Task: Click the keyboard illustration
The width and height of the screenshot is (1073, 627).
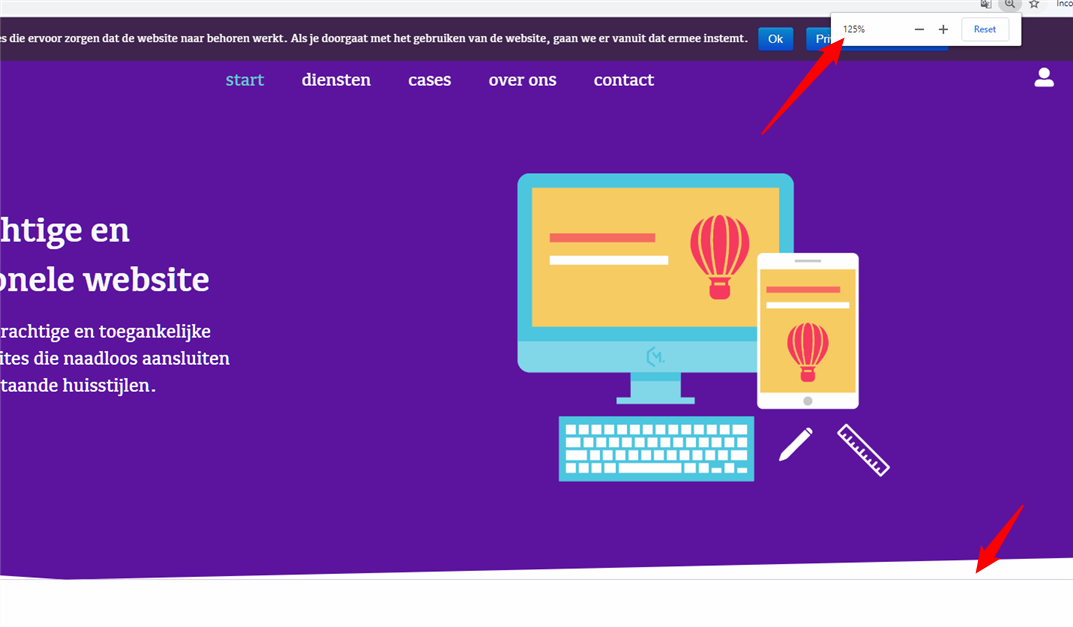Action: pyautogui.click(x=656, y=449)
